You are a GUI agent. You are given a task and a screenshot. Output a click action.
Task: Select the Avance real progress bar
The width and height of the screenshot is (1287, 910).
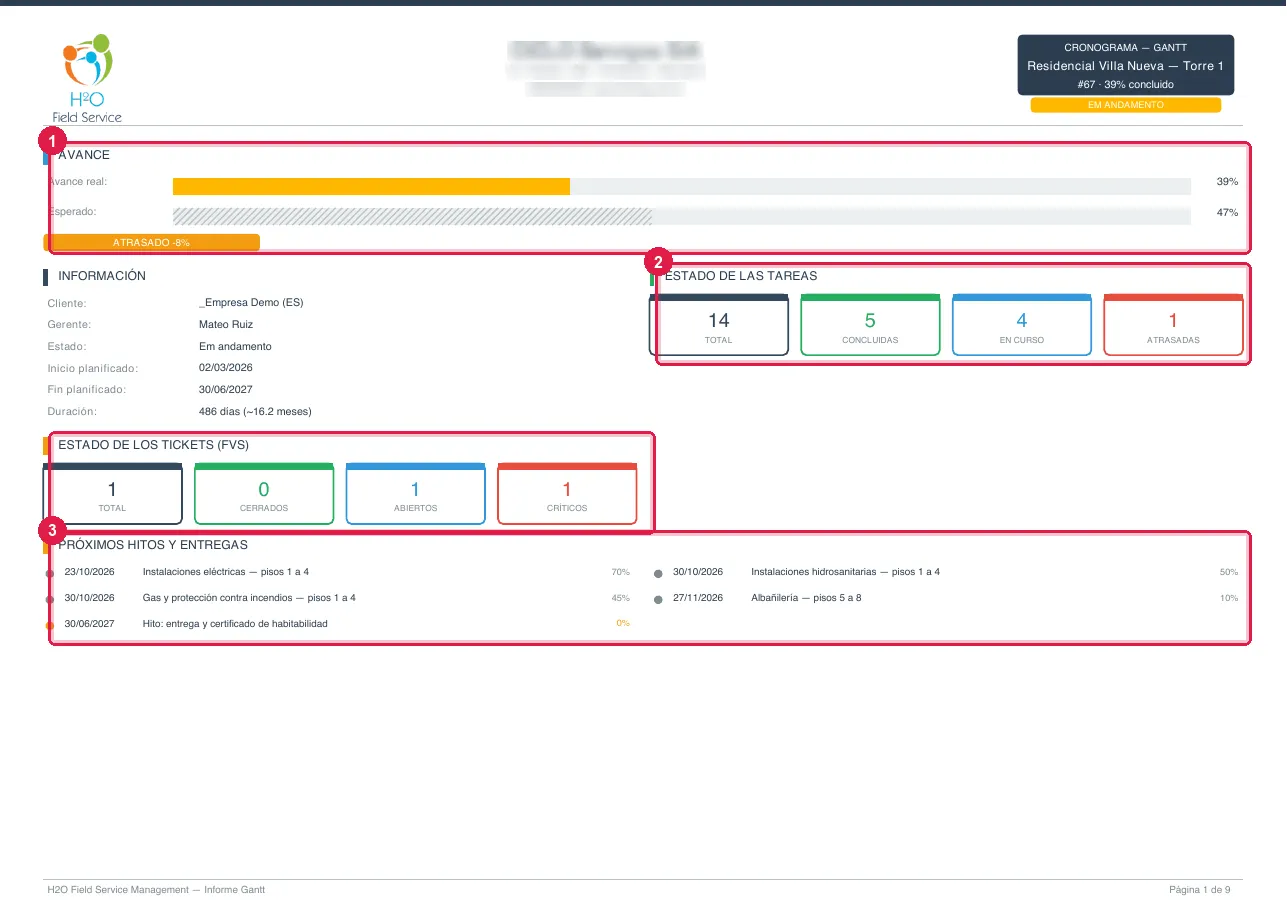(x=682, y=186)
